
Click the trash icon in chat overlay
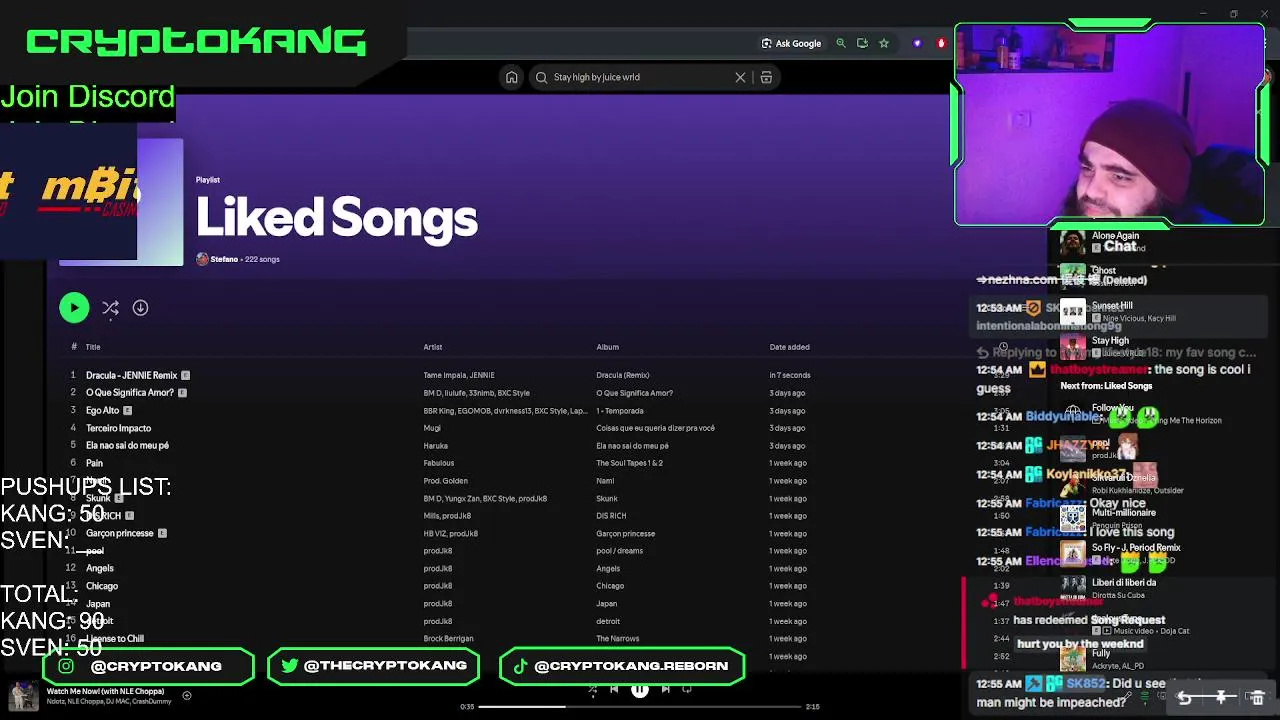click(x=1257, y=697)
